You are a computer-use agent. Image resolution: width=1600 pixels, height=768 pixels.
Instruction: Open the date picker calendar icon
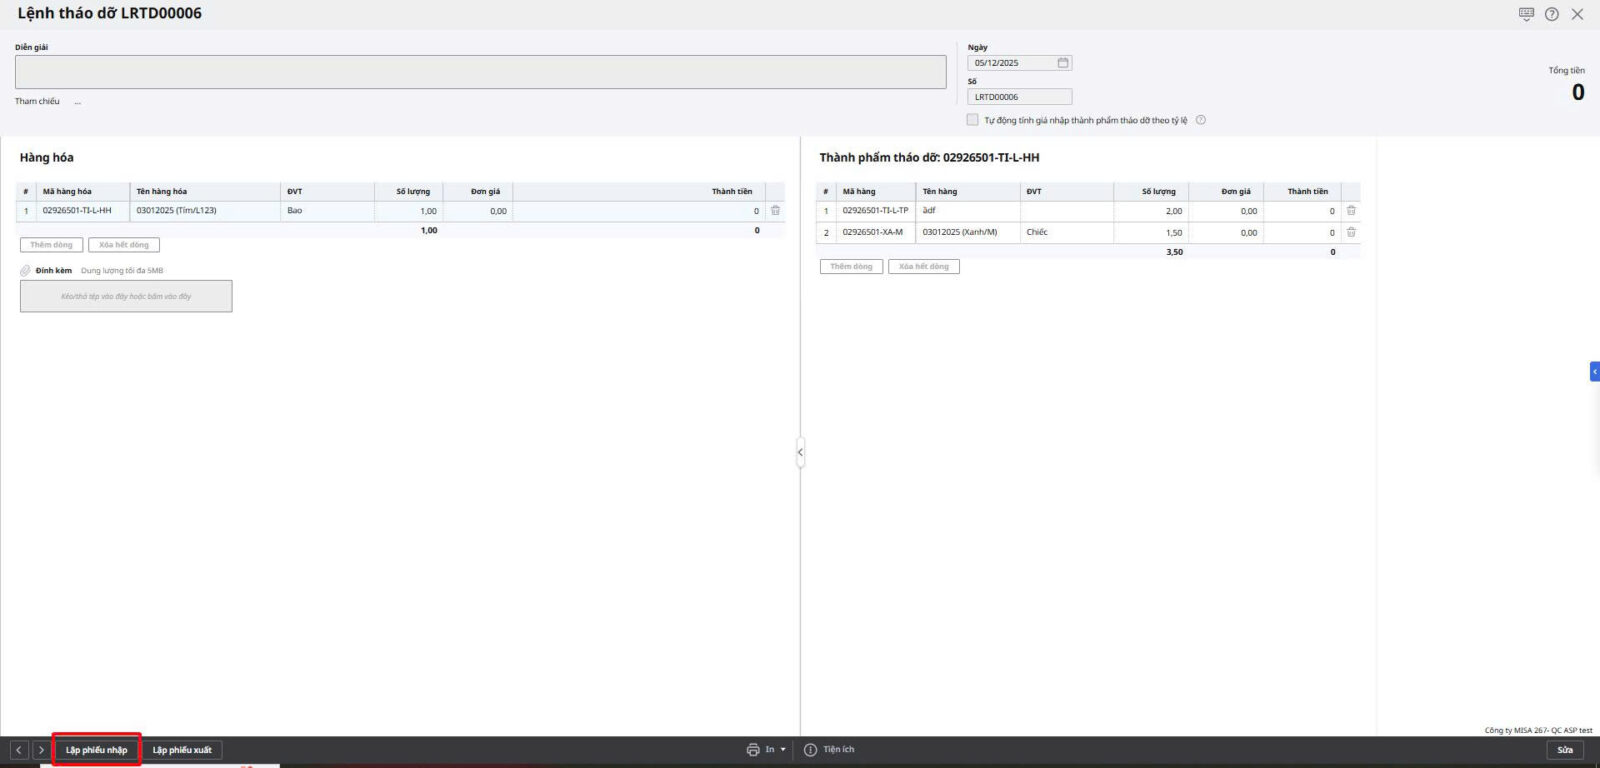tap(1063, 63)
